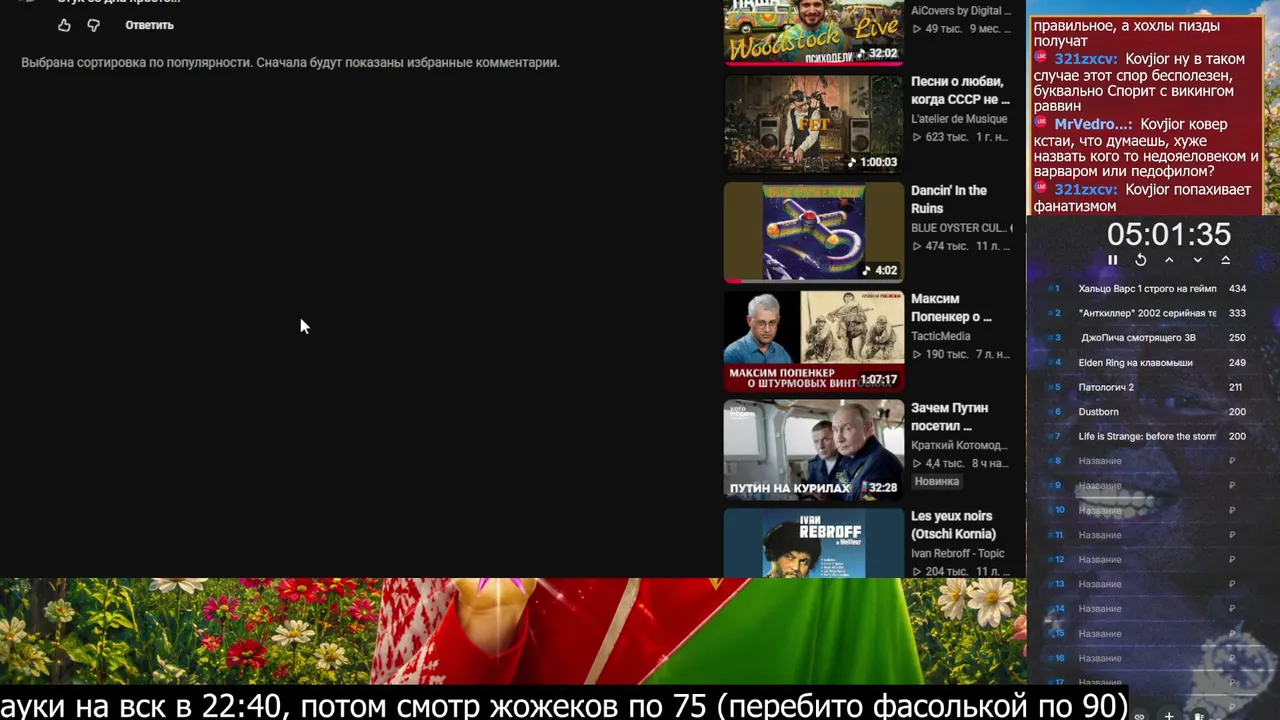The image size is (1280, 720).
Task: Dislike the comment with the thumbs-down icon
Action: coord(93,25)
